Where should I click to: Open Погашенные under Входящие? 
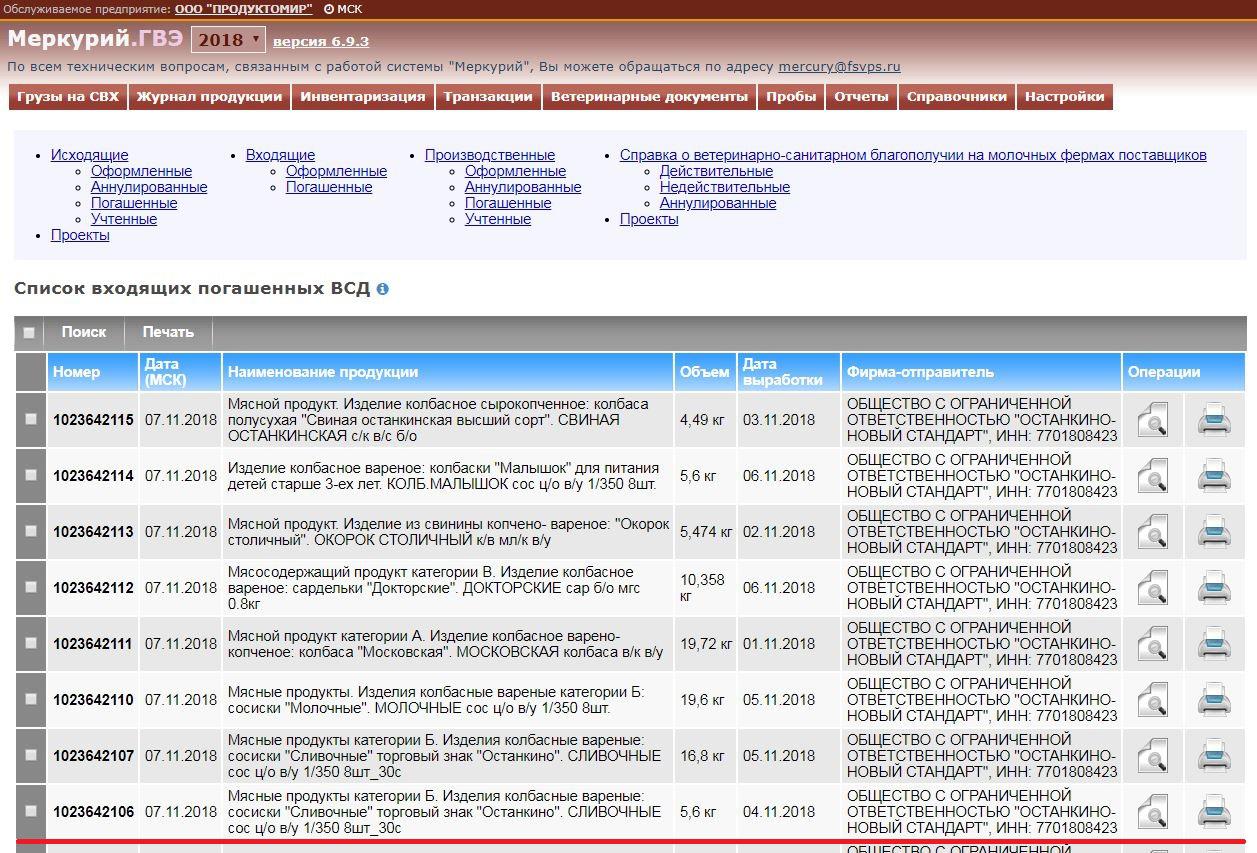[329, 187]
